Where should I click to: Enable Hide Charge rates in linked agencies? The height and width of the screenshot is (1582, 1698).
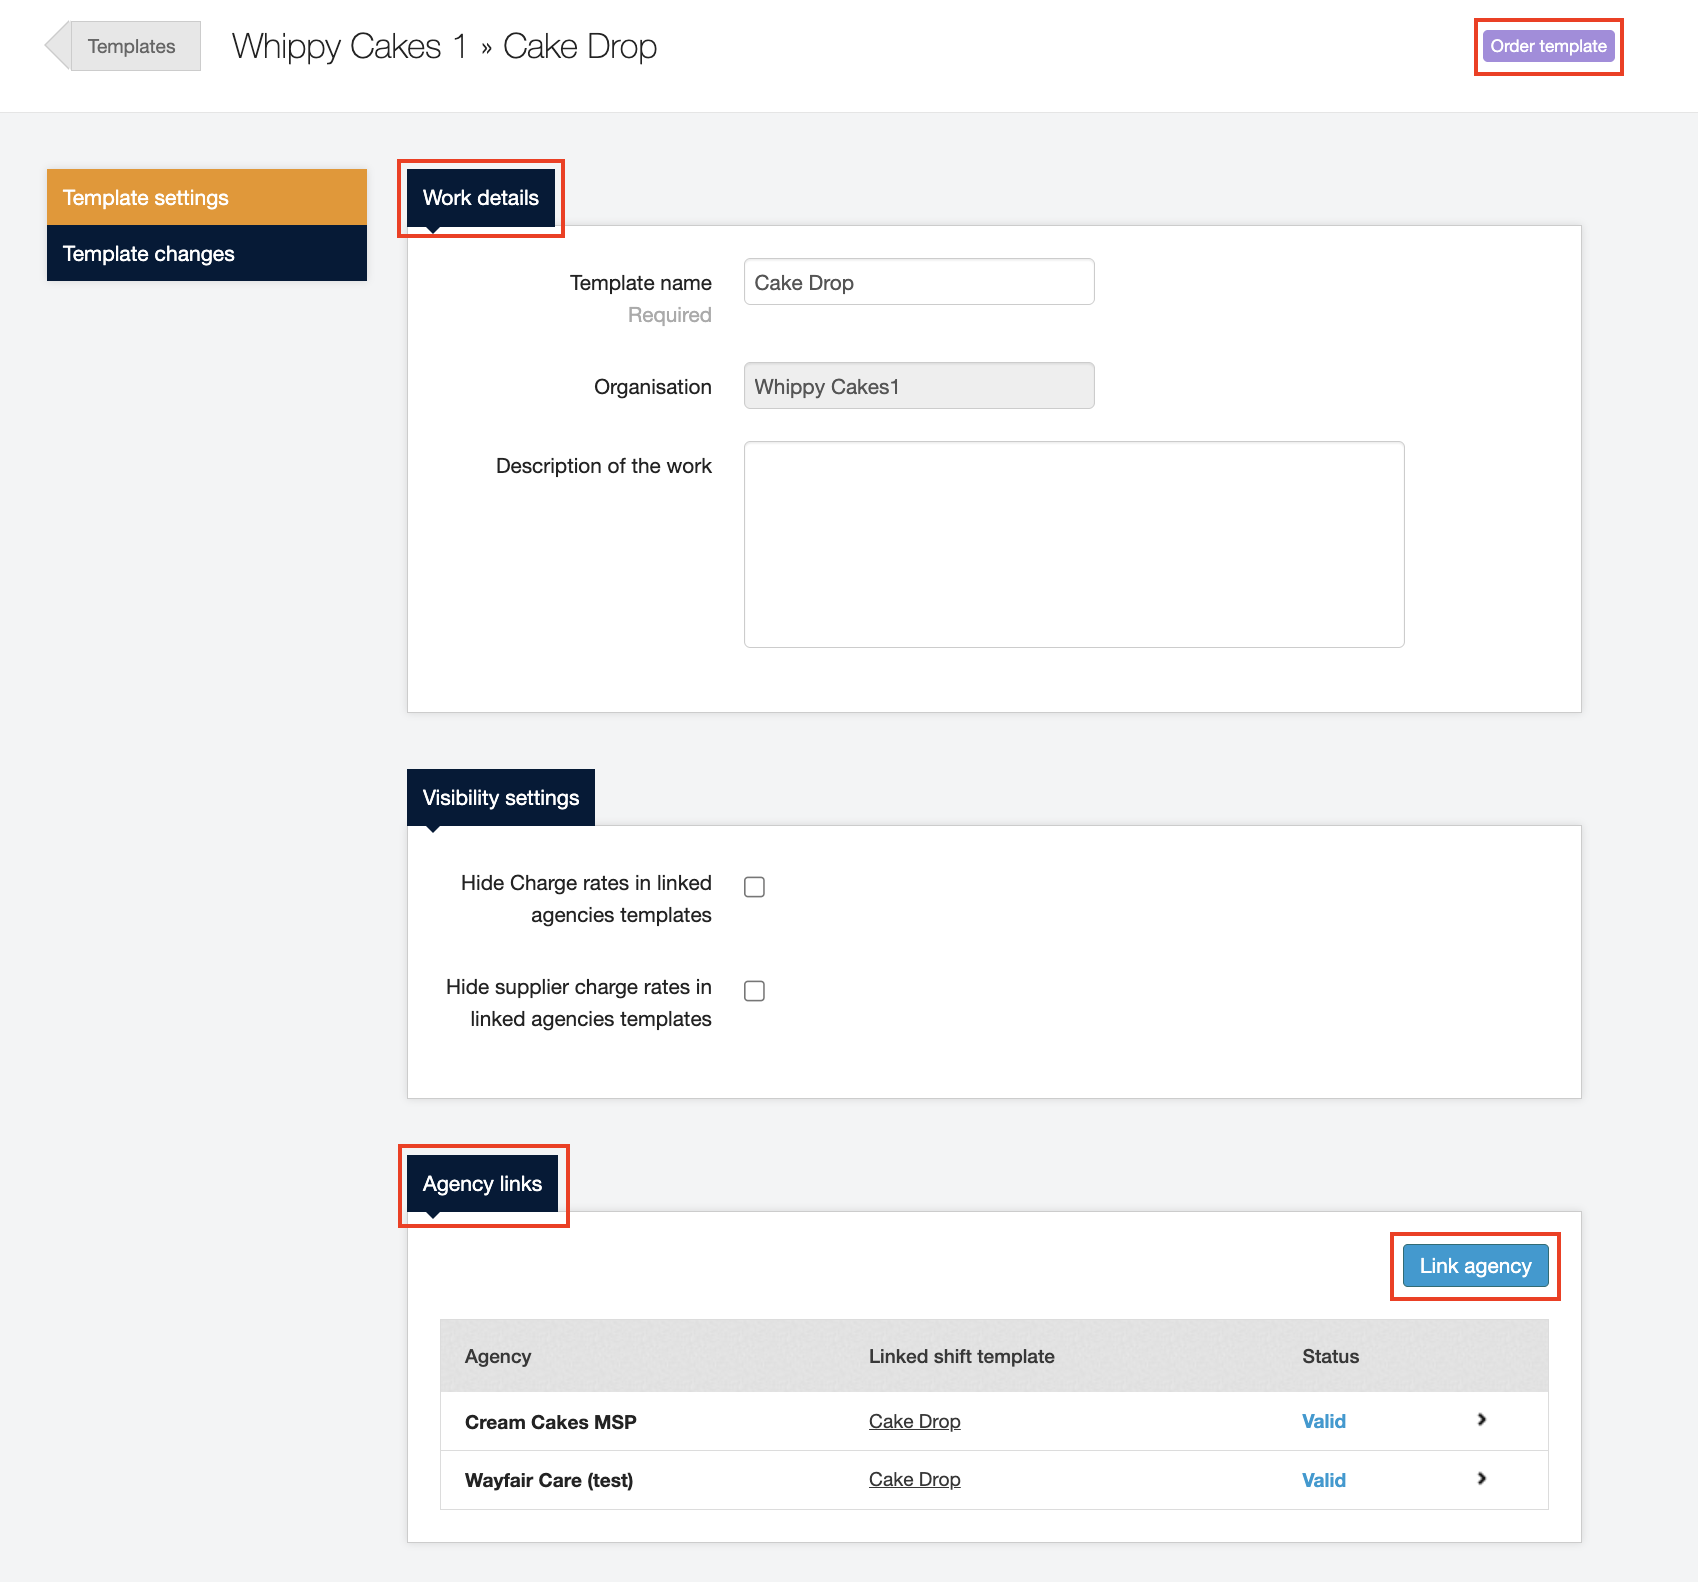[754, 887]
